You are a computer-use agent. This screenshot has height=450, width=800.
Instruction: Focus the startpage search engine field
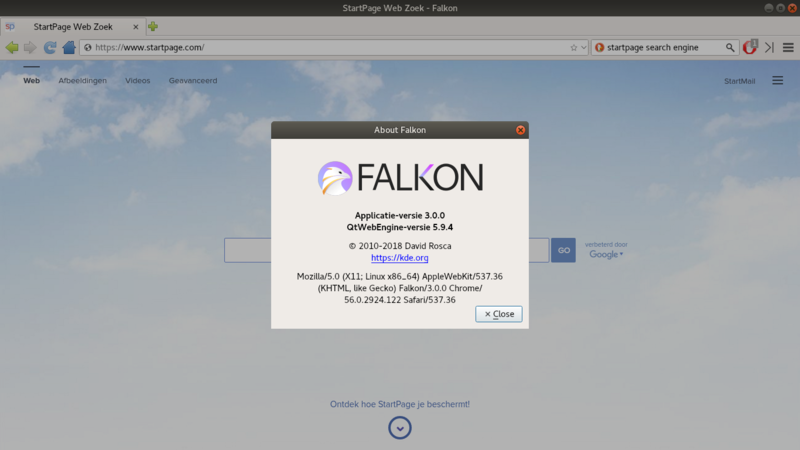pyautogui.click(x=665, y=47)
